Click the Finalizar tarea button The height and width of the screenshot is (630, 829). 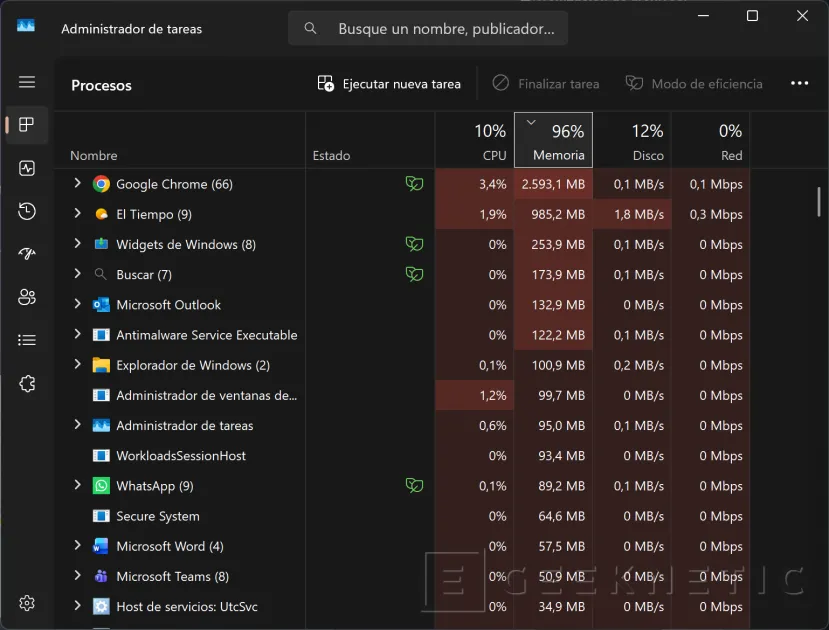pos(546,84)
